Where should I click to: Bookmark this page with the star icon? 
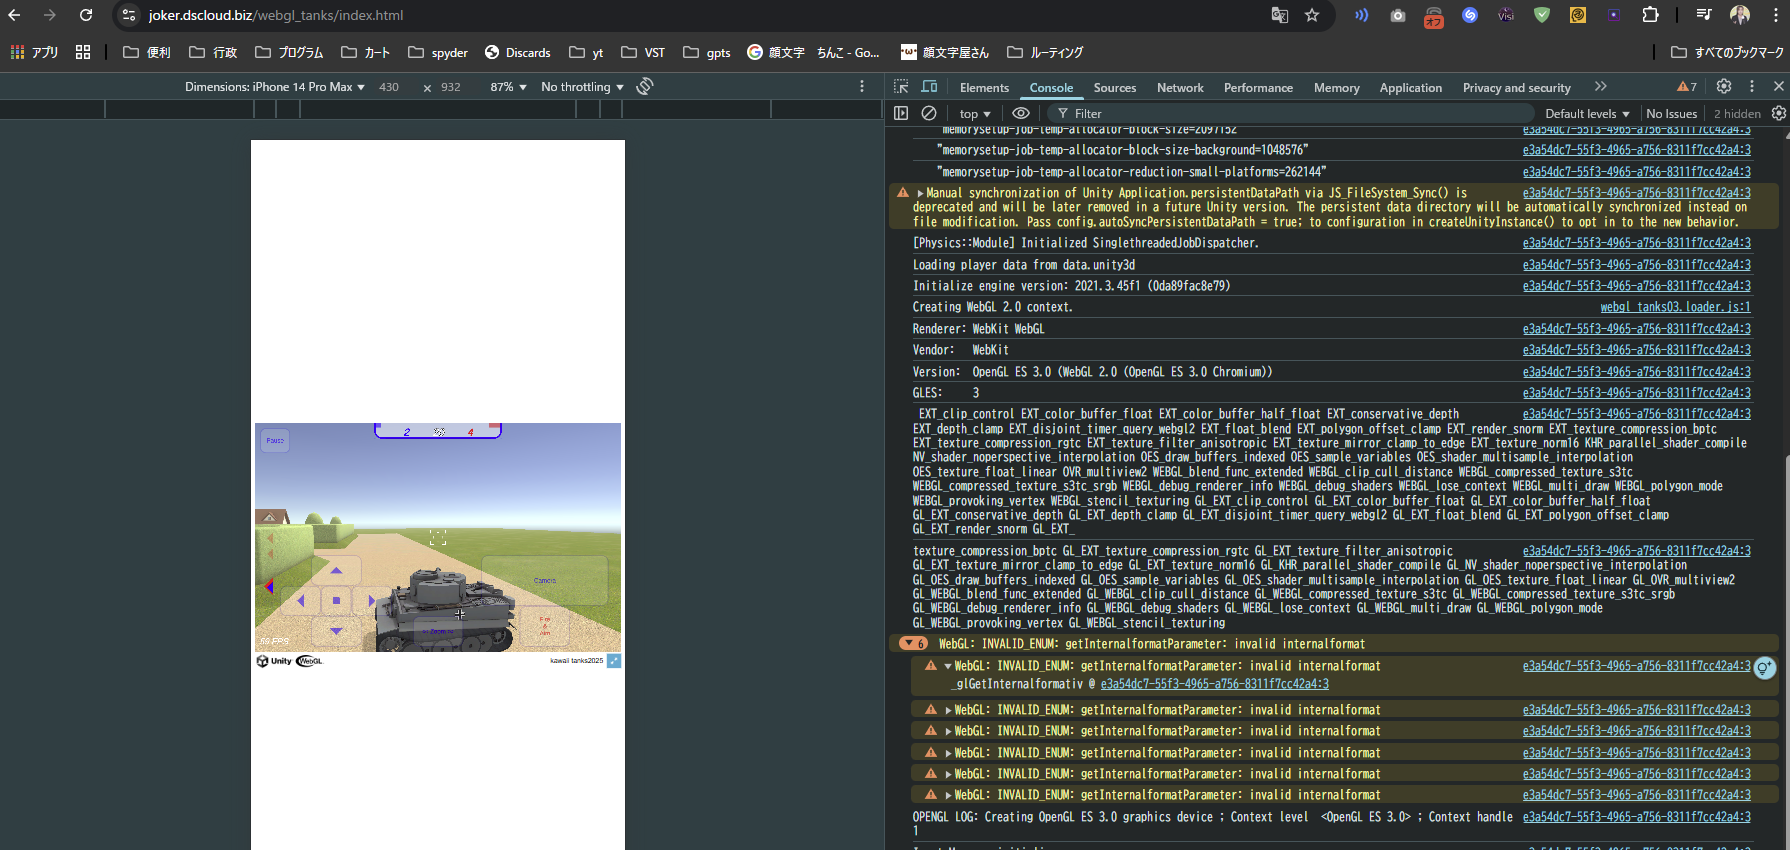[1312, 15]
